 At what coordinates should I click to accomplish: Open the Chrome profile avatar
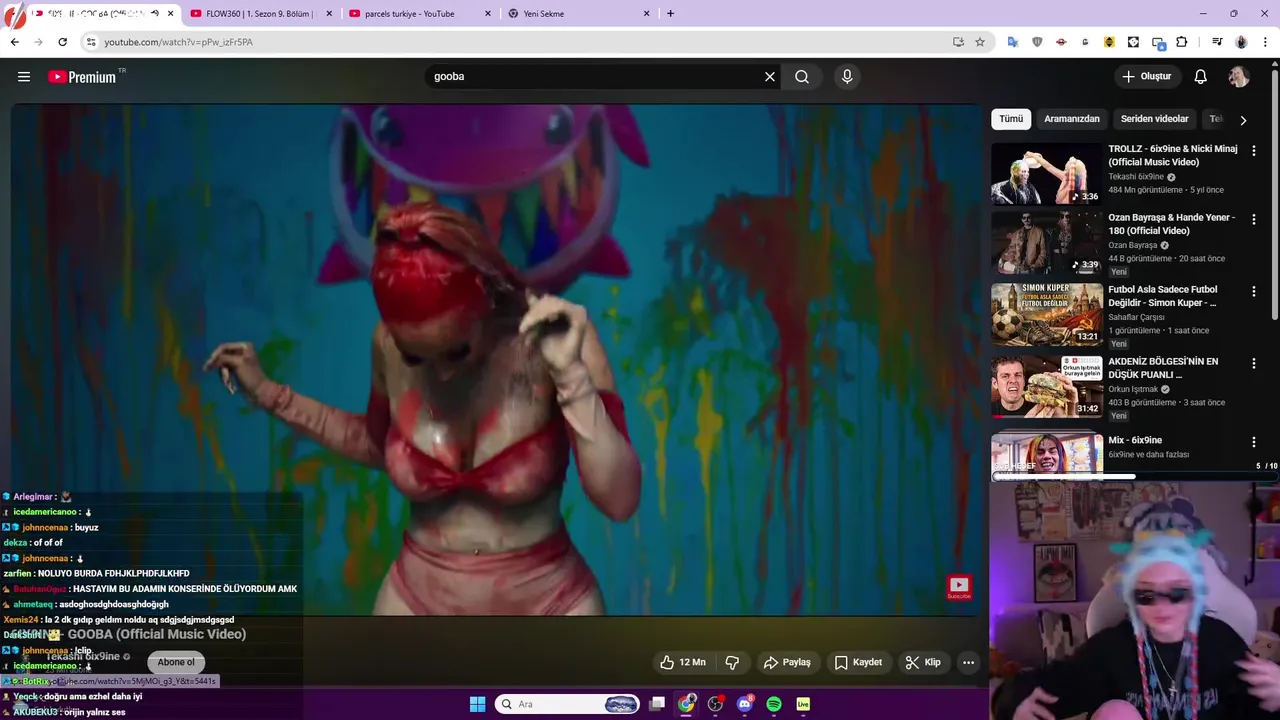click(1241, 42)
